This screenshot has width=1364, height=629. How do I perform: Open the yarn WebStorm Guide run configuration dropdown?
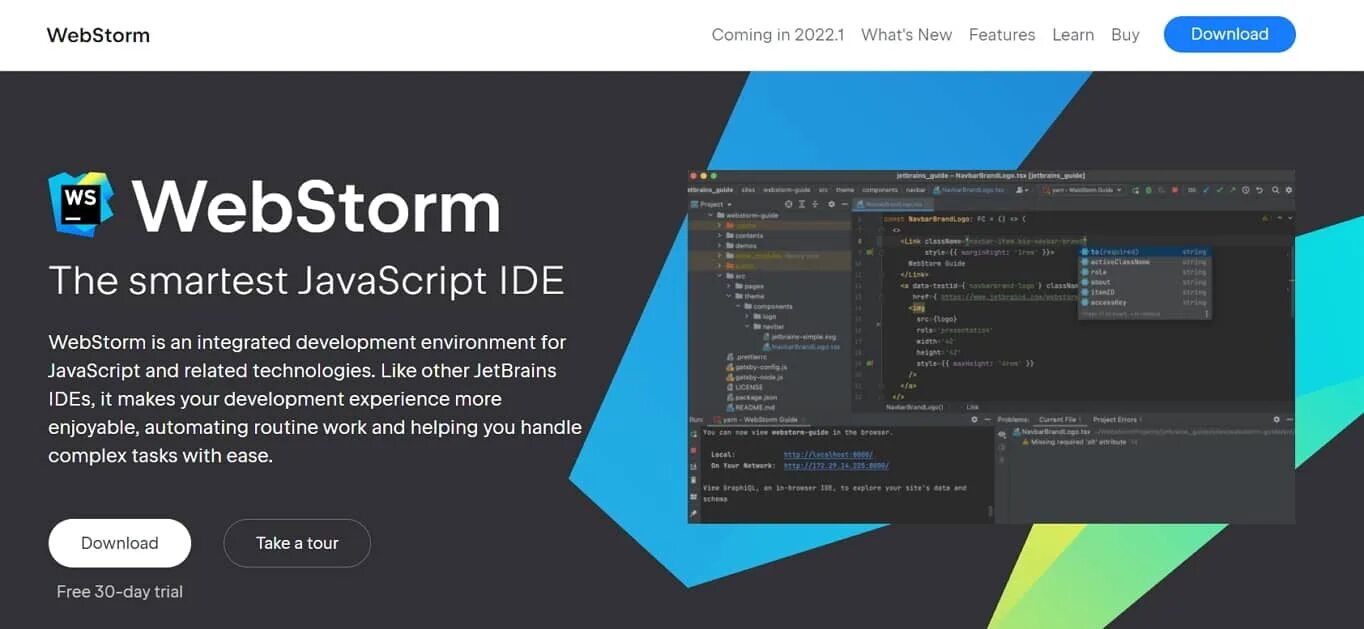pyautogui.click(x=1082, y=190)
